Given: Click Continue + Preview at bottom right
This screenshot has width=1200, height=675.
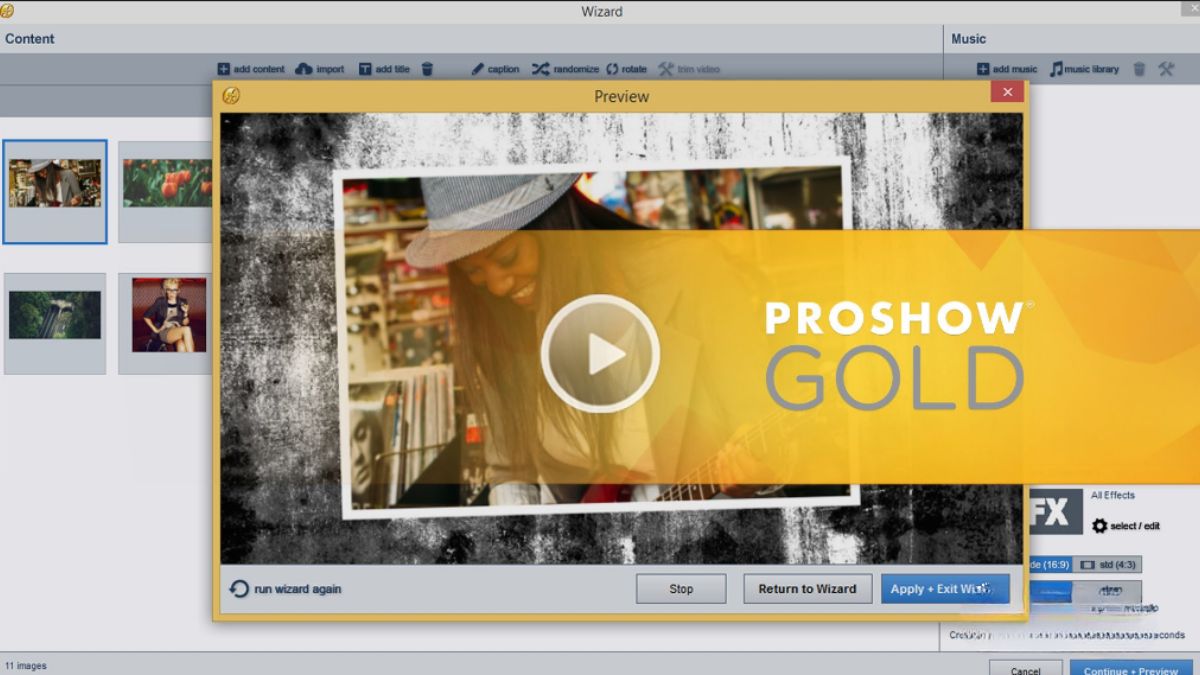Looking at the screenshot, I should coord(1130,668).
